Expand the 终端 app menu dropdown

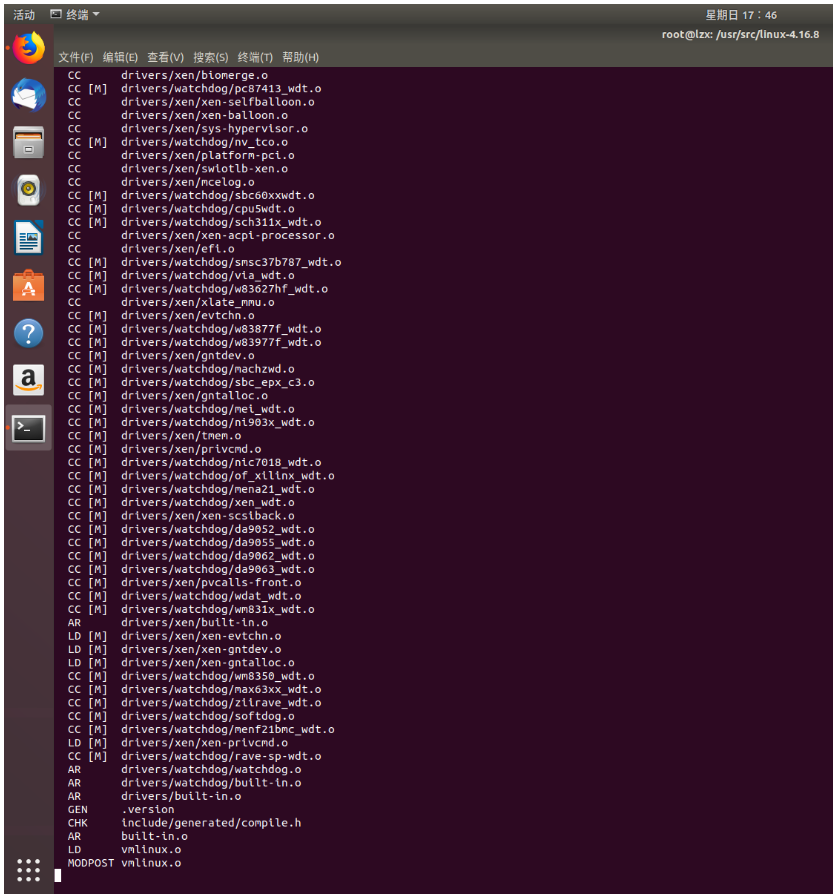pyautogui.click(x=75, y=15)
